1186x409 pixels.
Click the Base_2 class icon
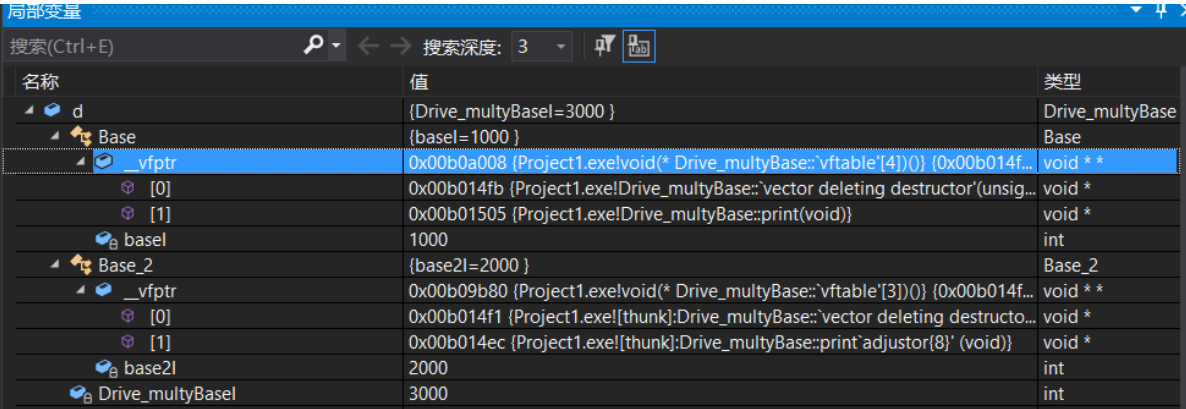click(80, 265)
